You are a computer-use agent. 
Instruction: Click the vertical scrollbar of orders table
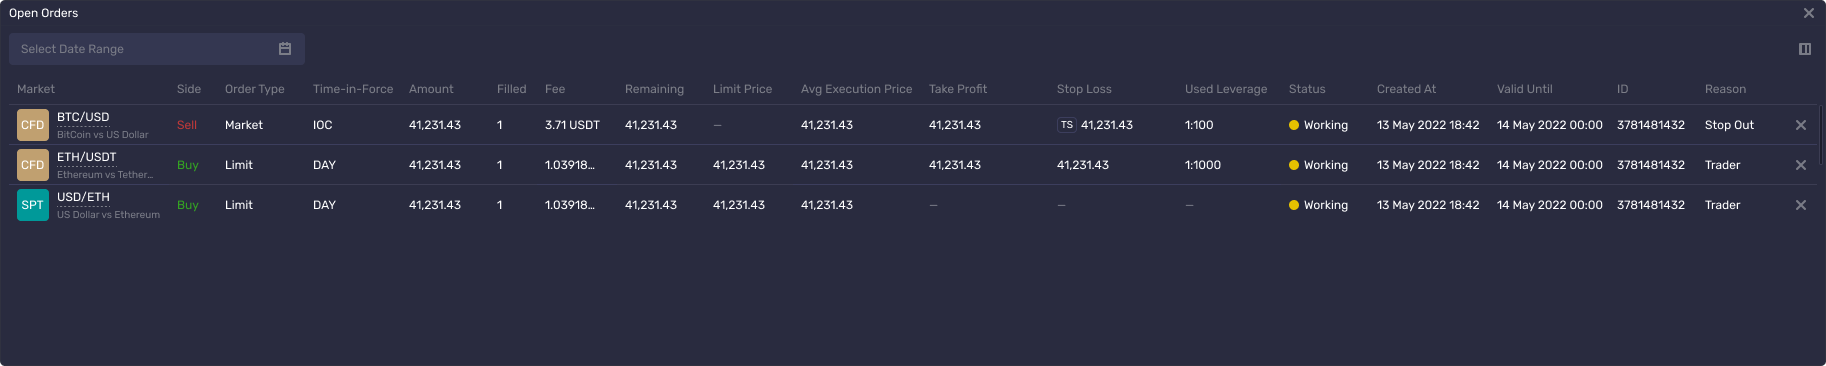[1821, 135]
